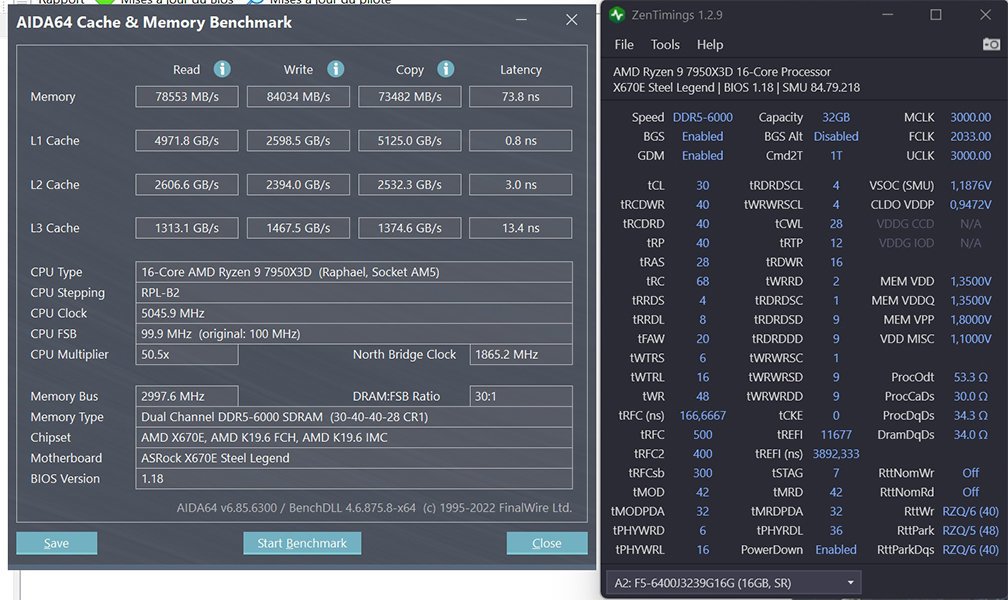This screenshot has height=600, width=1008.
Task: Click the L3 Cache Write value box
Action: click(298, 228)
